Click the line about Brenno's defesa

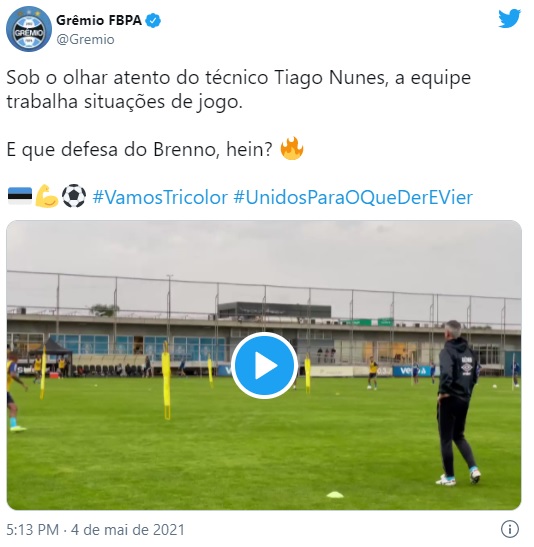pos(140,149)
